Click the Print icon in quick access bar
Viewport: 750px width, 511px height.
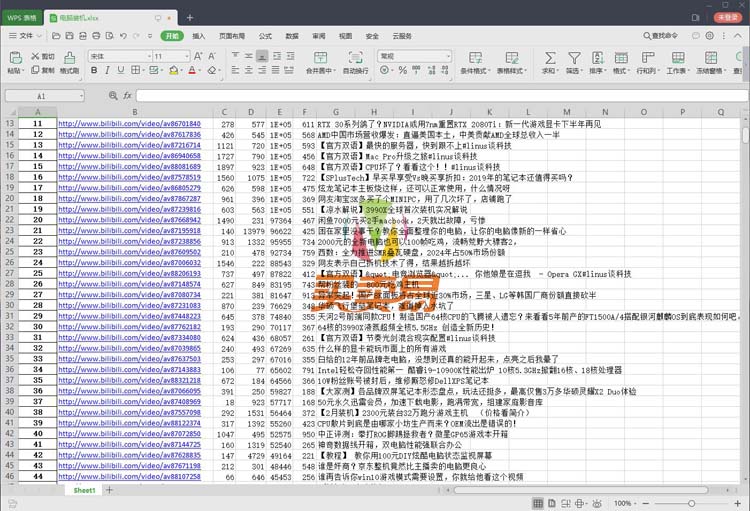pos(96,36)
